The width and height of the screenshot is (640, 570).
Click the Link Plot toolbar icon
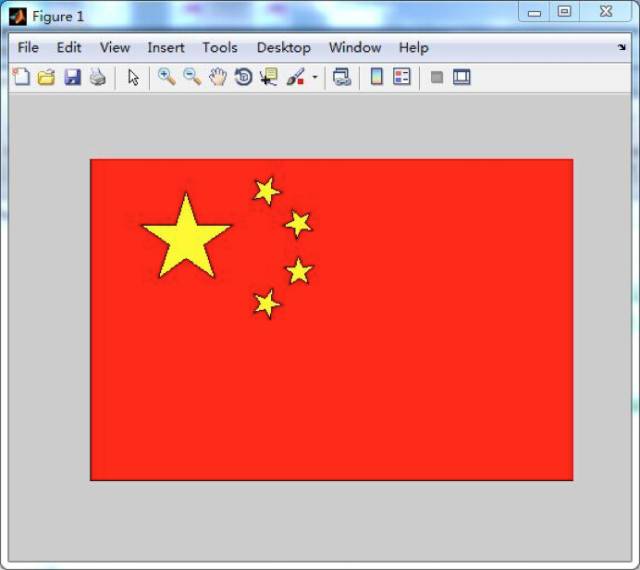pos(342,77)
